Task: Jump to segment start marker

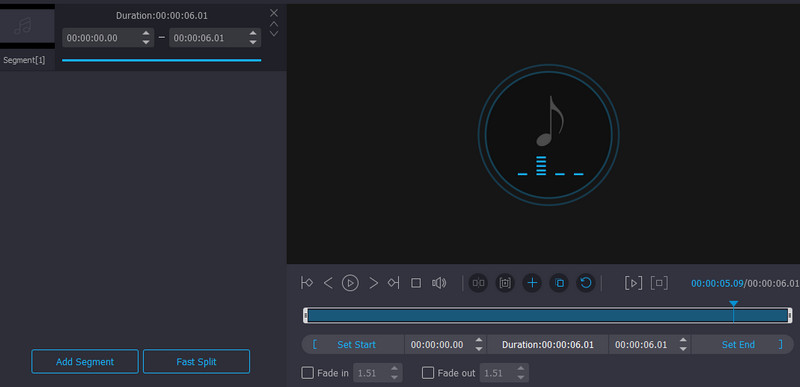Action: (307, 282)
